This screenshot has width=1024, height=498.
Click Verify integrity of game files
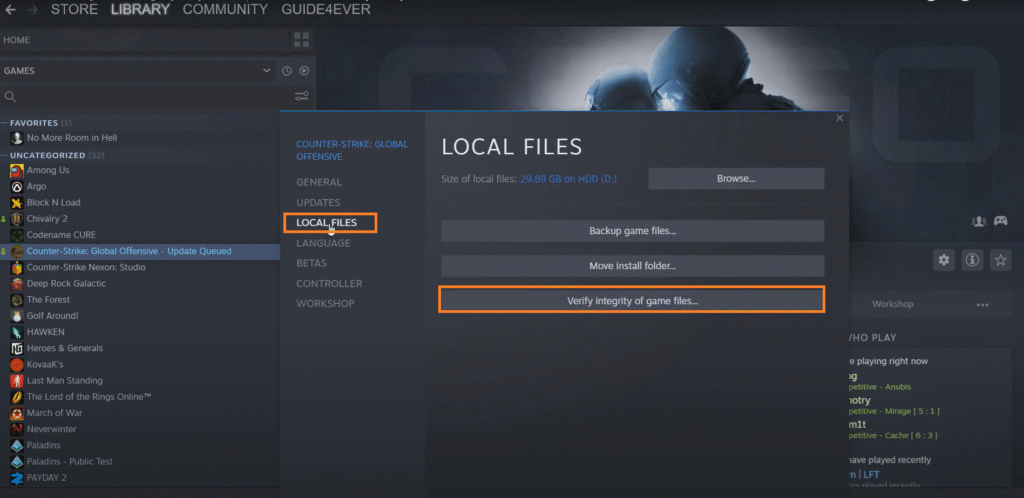(x=632, y=300)
